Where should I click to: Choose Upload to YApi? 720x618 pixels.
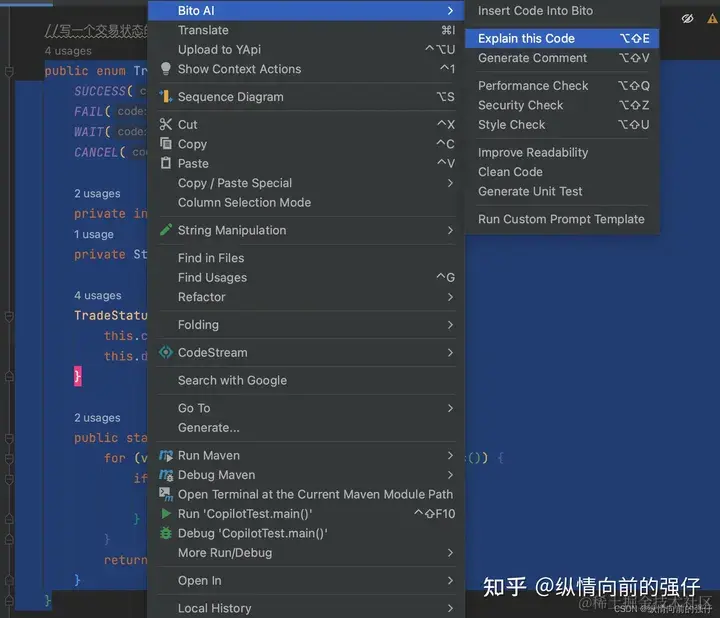click(306, 50)
